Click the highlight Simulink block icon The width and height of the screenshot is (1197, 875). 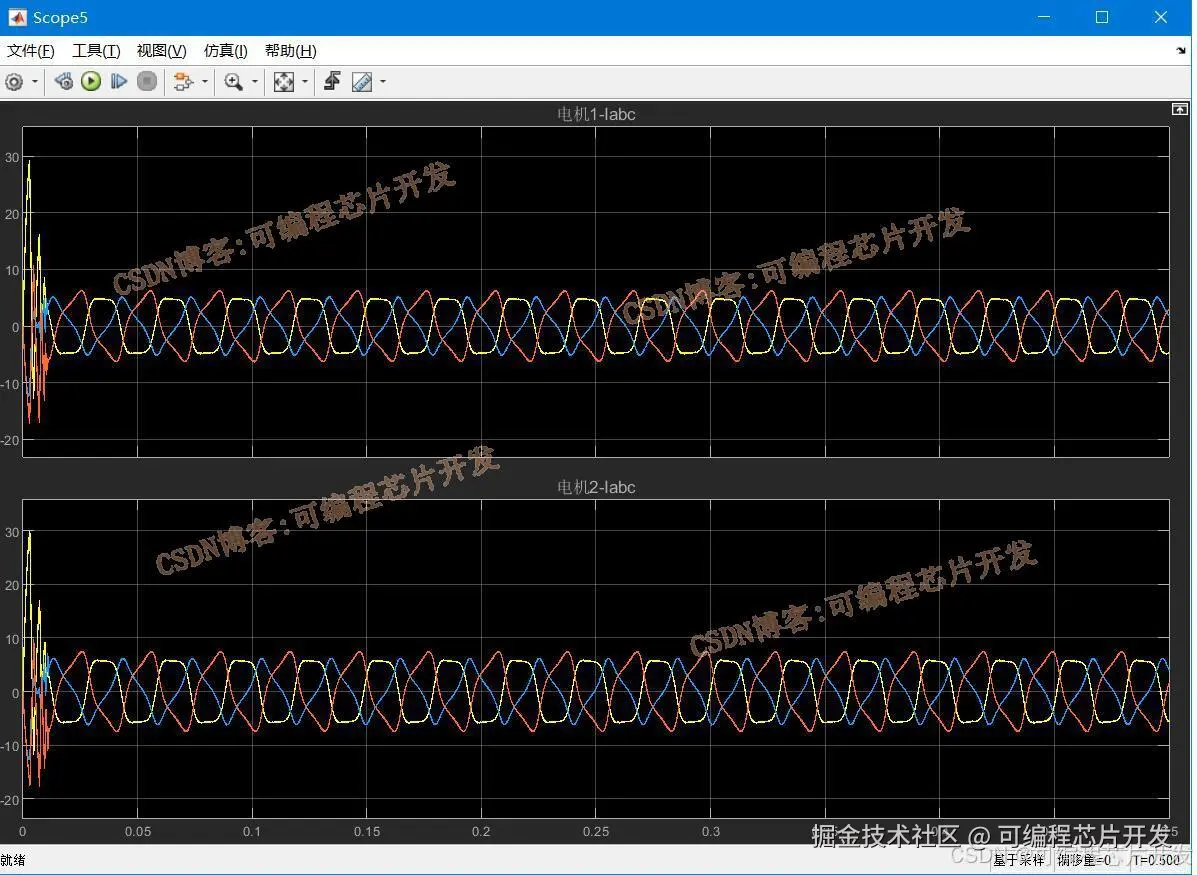click(182, 82)
